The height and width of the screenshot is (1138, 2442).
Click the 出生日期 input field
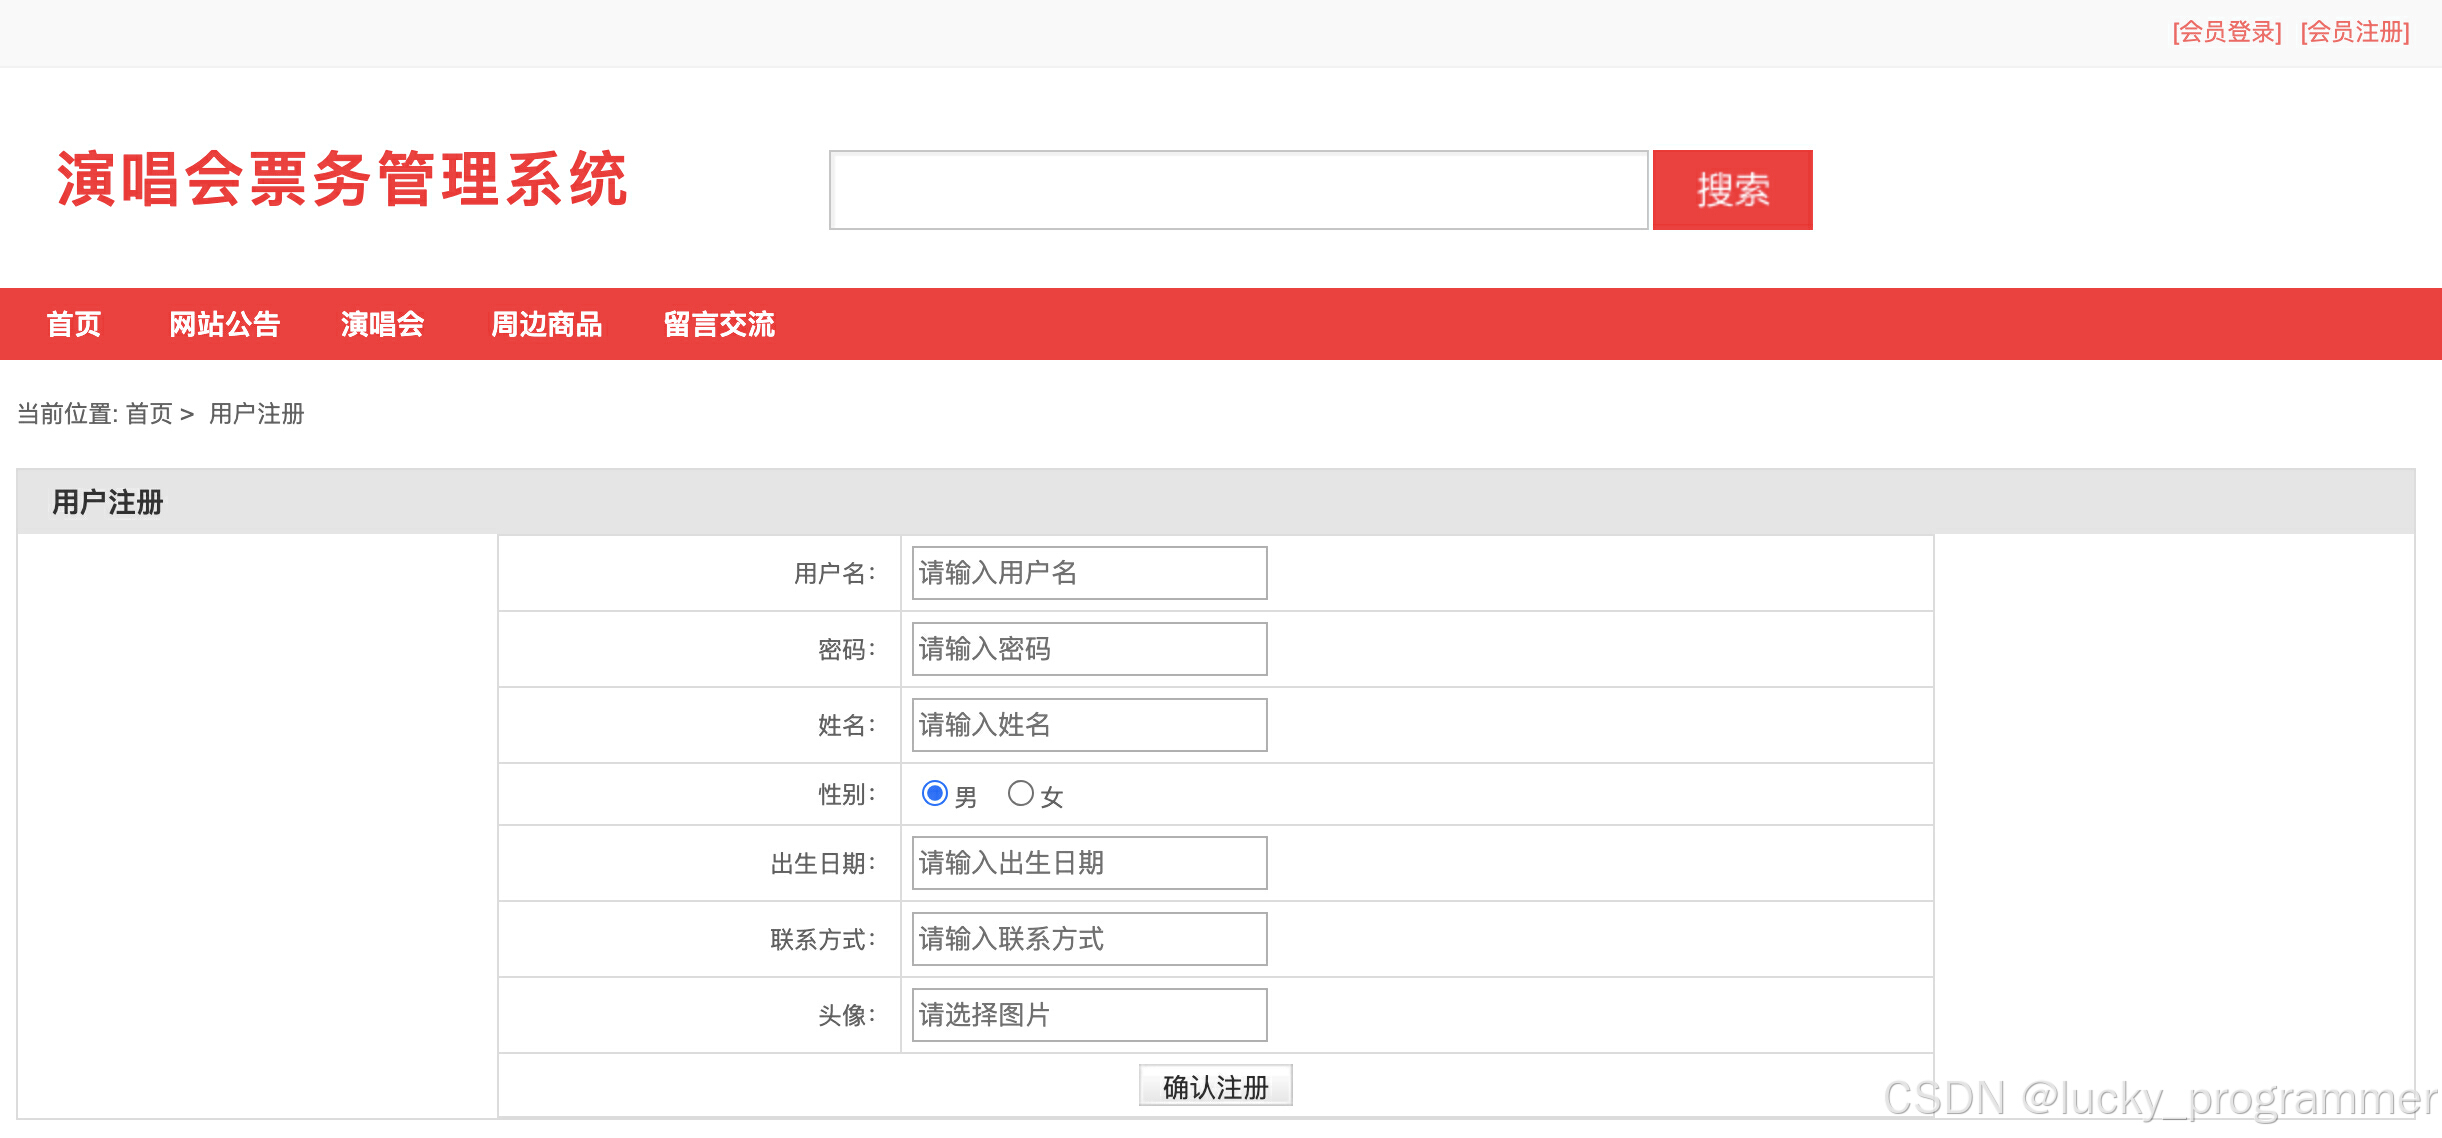tap(1089, 863)
